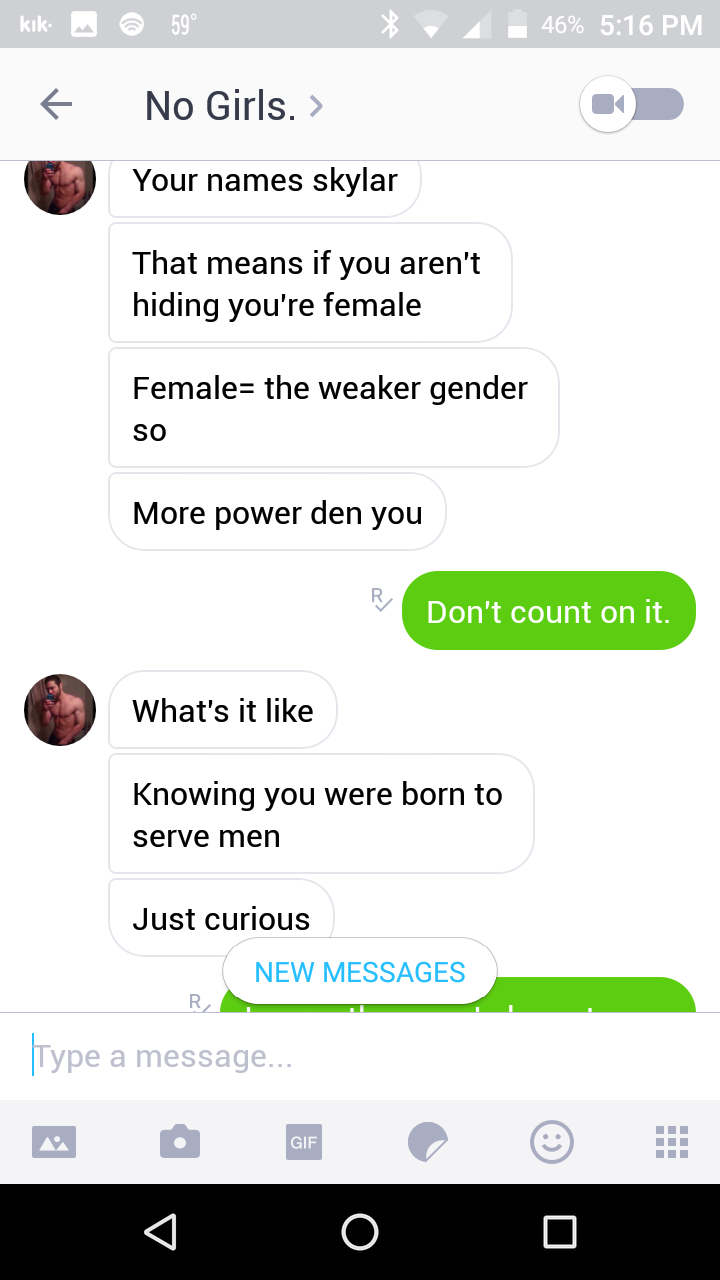Open the sticker icon
Screen dimensions: 720x1280
[x=428, y=1141]
